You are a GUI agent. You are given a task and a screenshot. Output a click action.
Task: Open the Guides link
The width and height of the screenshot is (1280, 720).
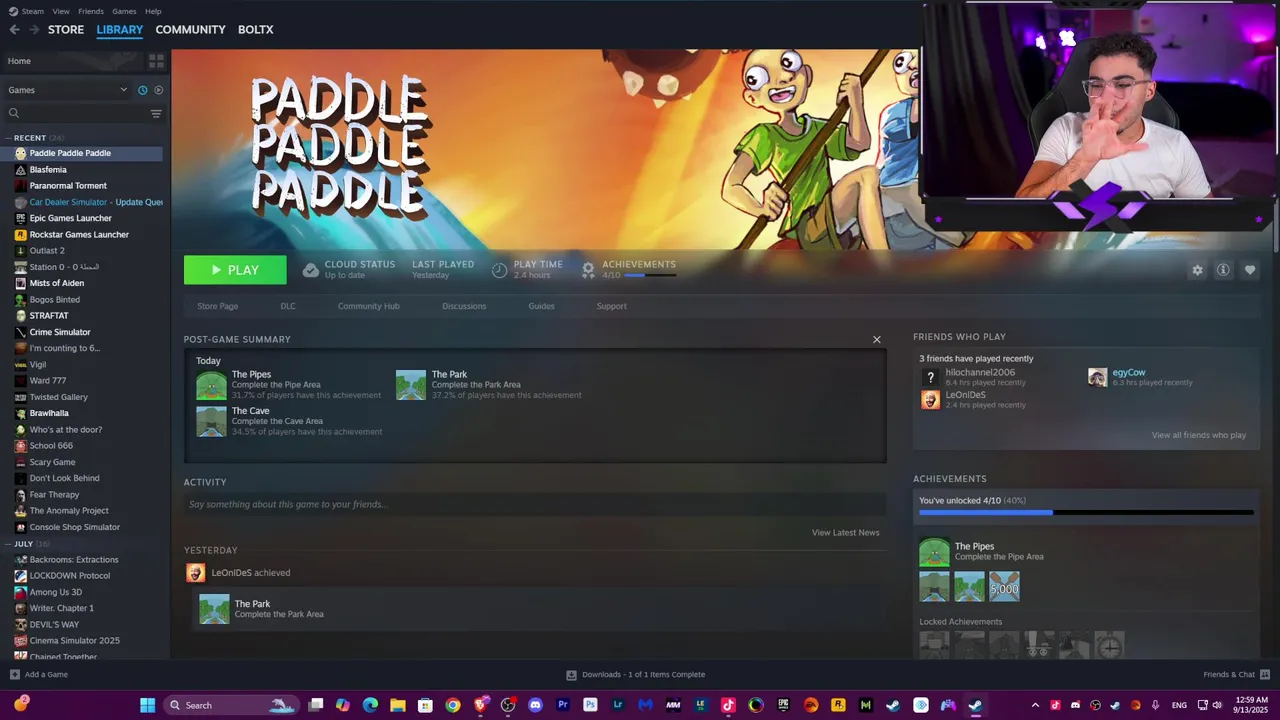(x=541, y=306)
